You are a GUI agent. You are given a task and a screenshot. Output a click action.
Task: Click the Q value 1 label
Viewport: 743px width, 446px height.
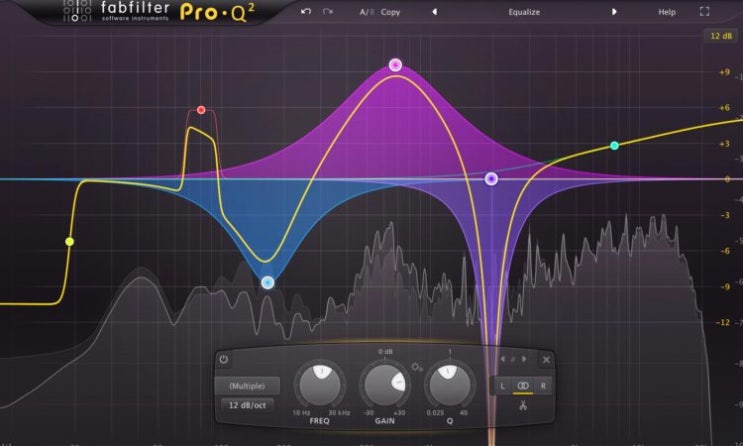(450, 352)
